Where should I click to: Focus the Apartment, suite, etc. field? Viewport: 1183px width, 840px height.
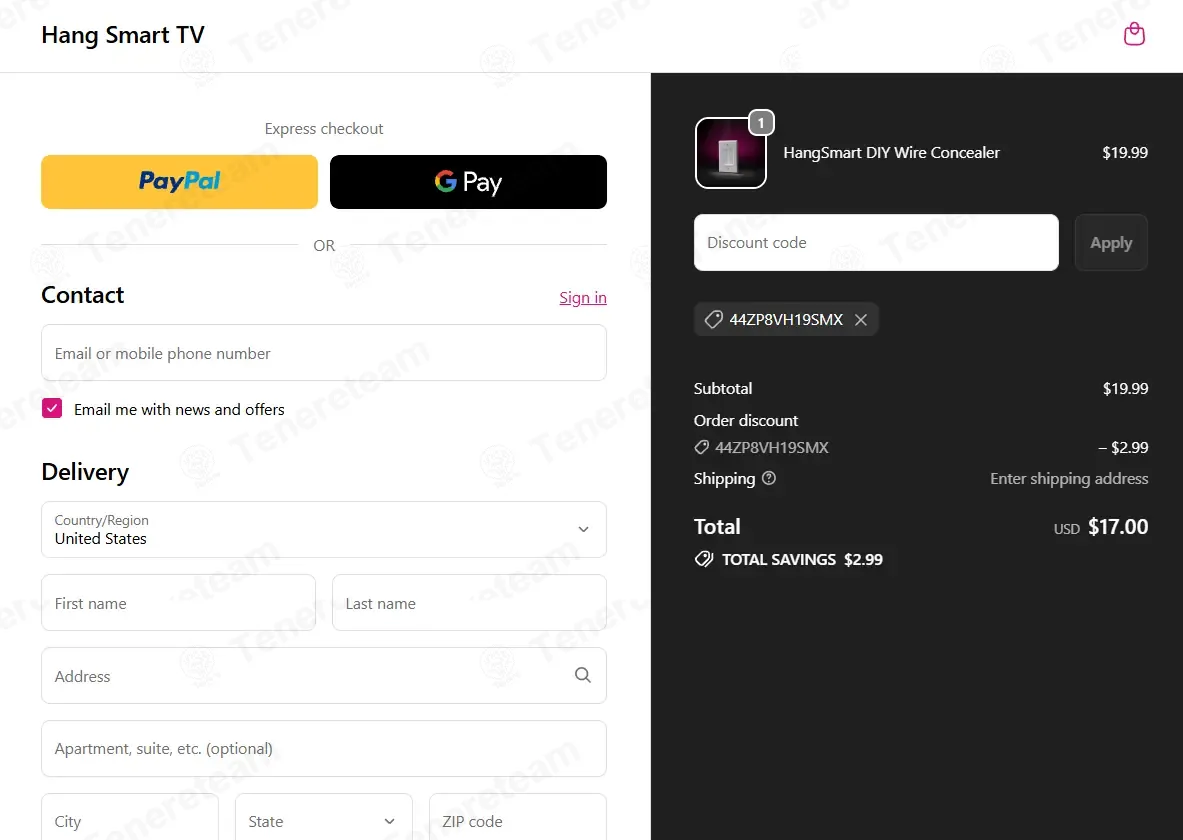point(324,749)
